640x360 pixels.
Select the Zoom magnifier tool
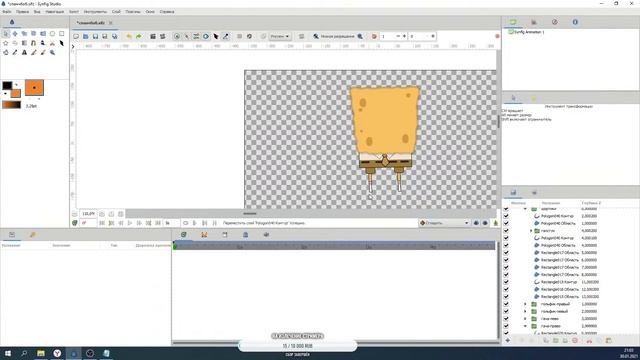click(x=52, y=52)
